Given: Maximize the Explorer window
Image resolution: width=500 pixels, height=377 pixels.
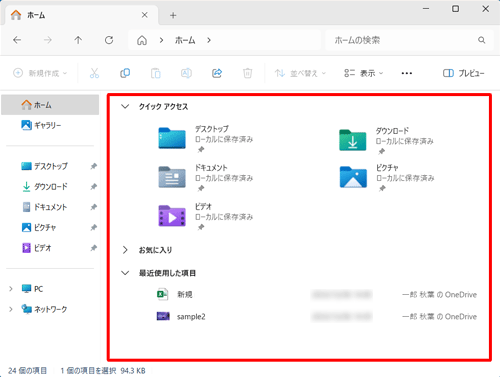Looking at the screenshot, I should [x=455, y=9].
